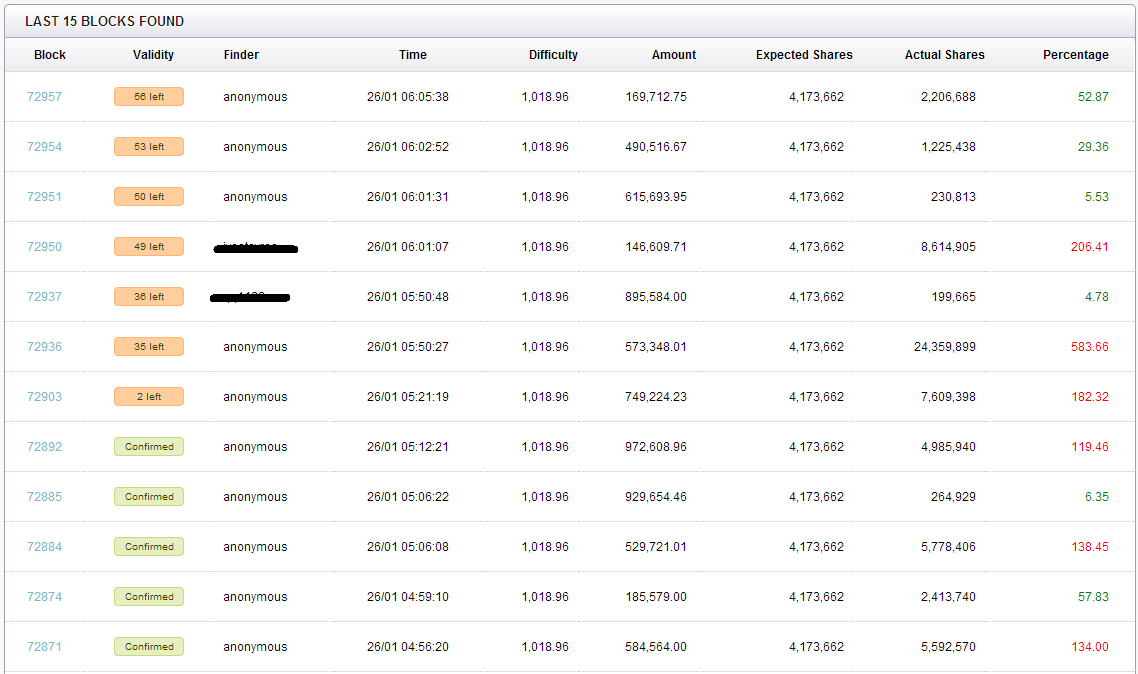Select percentage value 119.46
1138x674 pixels.
1089,447
